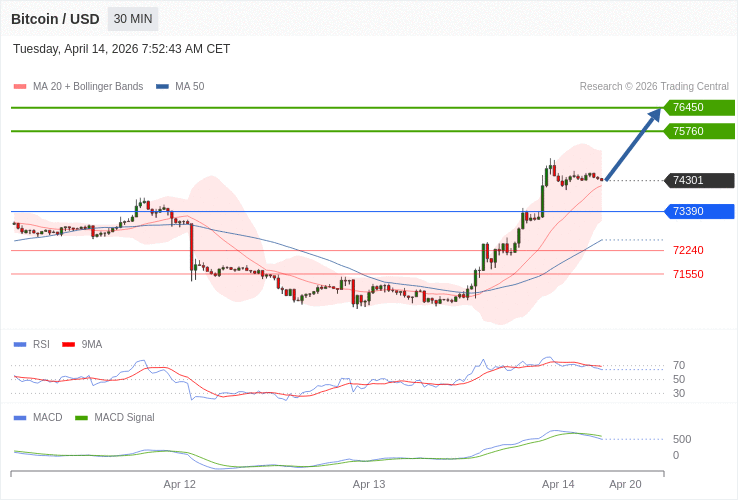Screen dimensions: 738x500
Task: Click the MACD blue legend swatch
Action: (20, 418)
